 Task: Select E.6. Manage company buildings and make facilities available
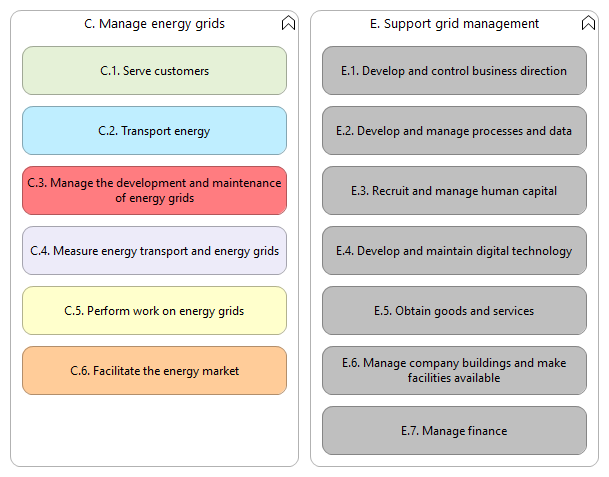454,371
